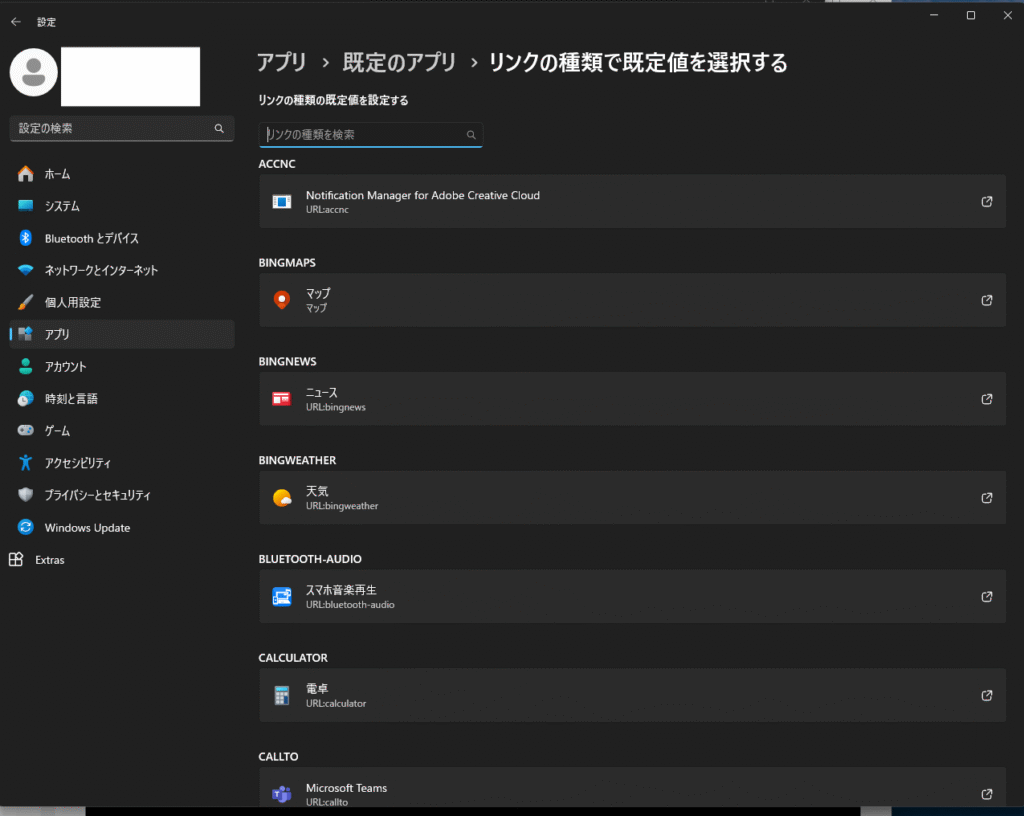Image resolution: width=1024 pixels, height=816 pixels.
Task: Click the ニュース app icon
Action: pos(281,399)
